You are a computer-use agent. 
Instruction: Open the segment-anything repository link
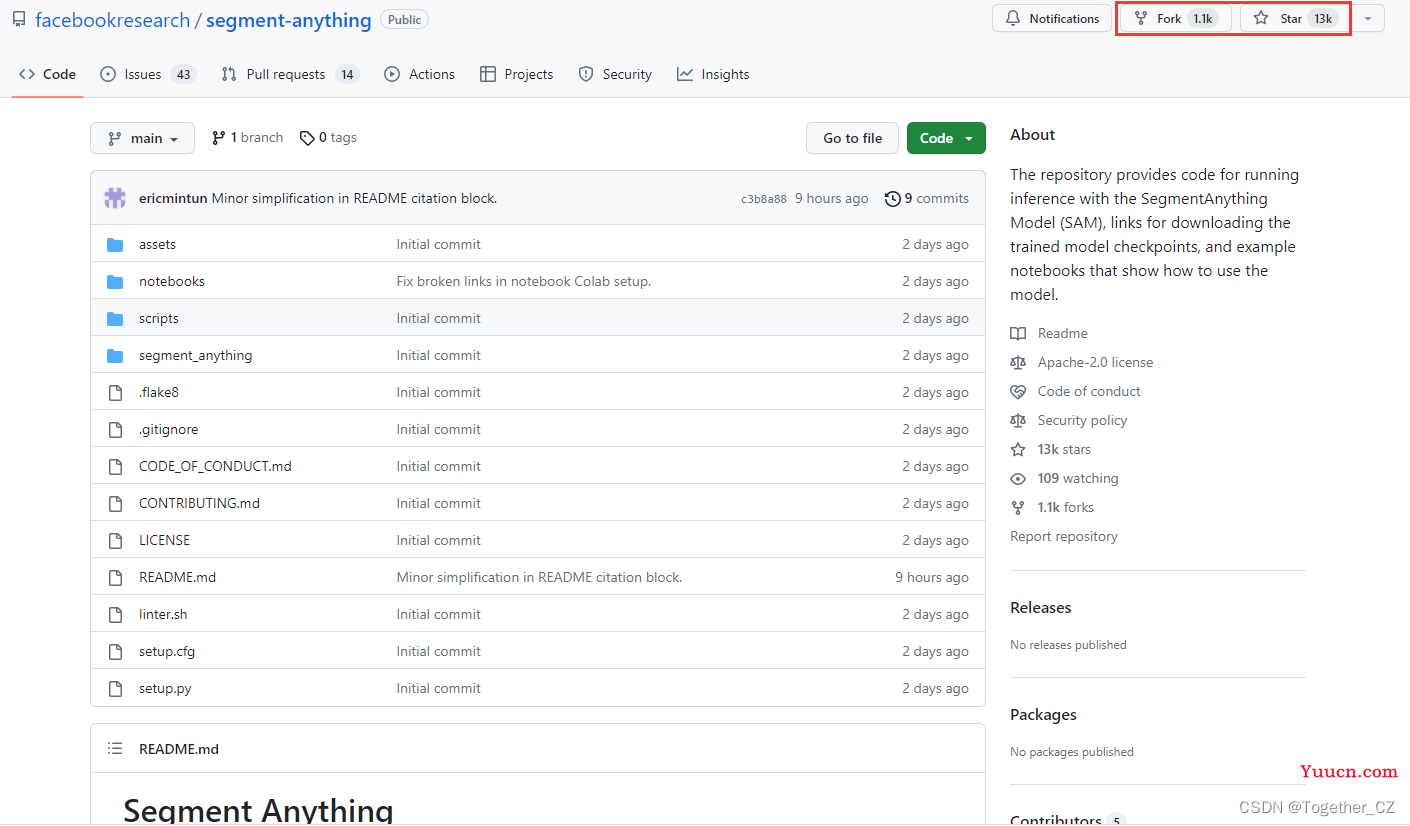click(289, 20)
